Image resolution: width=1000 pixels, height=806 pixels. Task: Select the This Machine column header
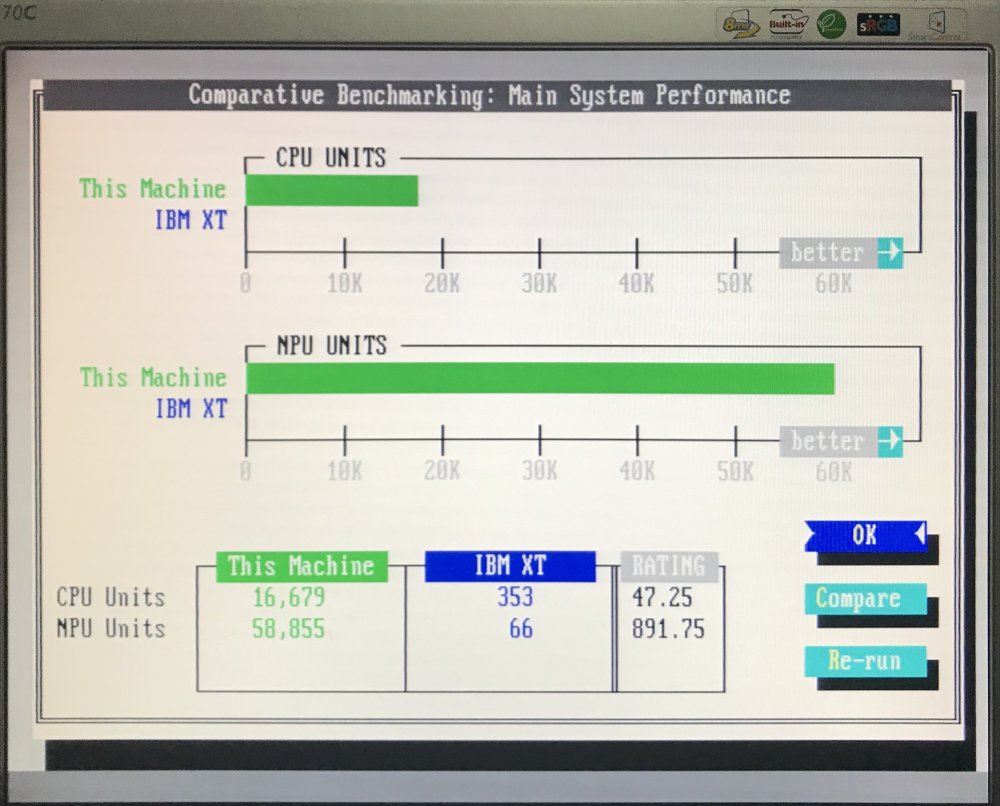click(301, 566)
